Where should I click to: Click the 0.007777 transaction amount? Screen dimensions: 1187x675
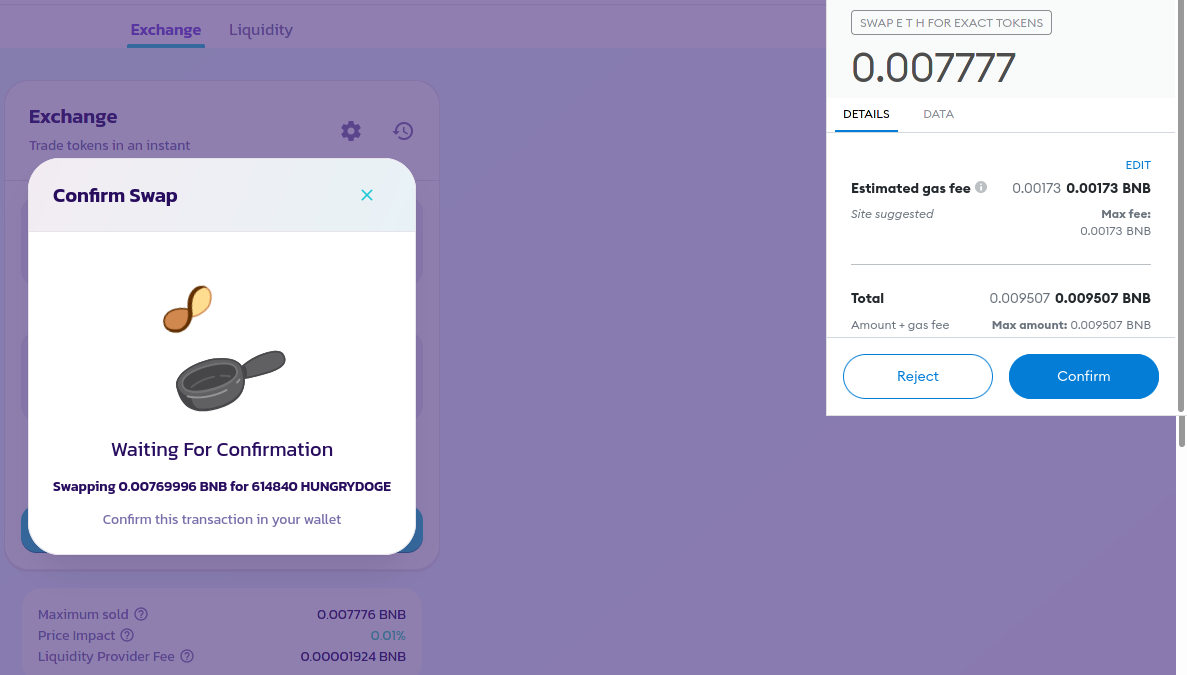(933, 68)
